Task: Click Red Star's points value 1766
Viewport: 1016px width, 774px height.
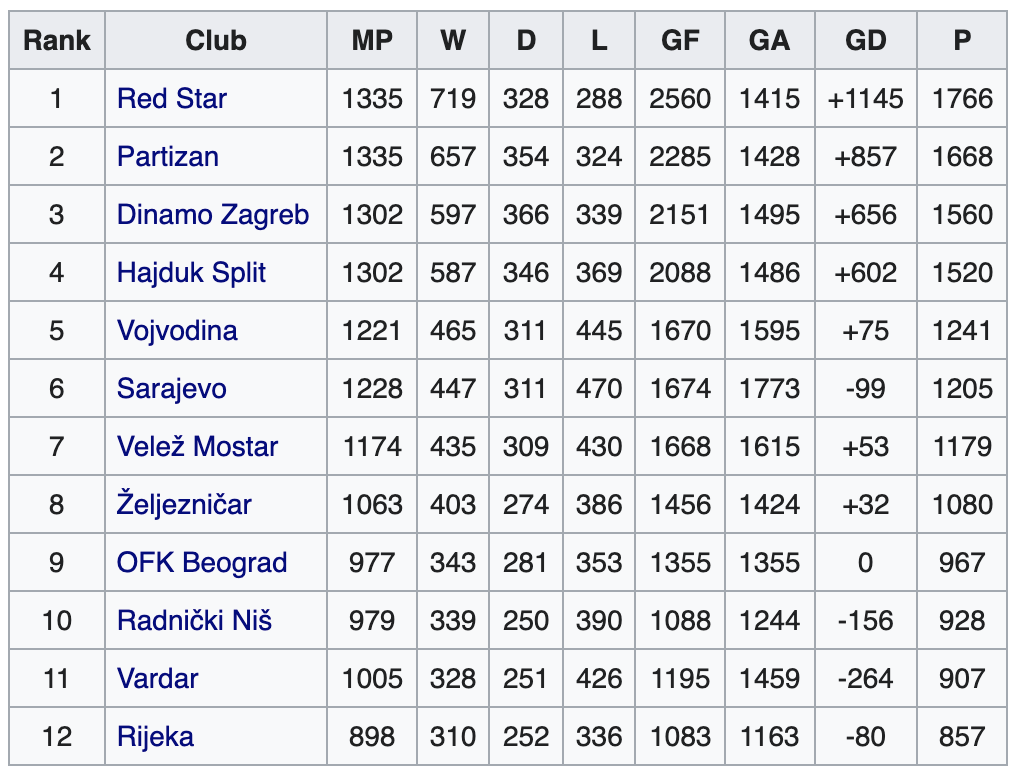Action: (962, 99)
